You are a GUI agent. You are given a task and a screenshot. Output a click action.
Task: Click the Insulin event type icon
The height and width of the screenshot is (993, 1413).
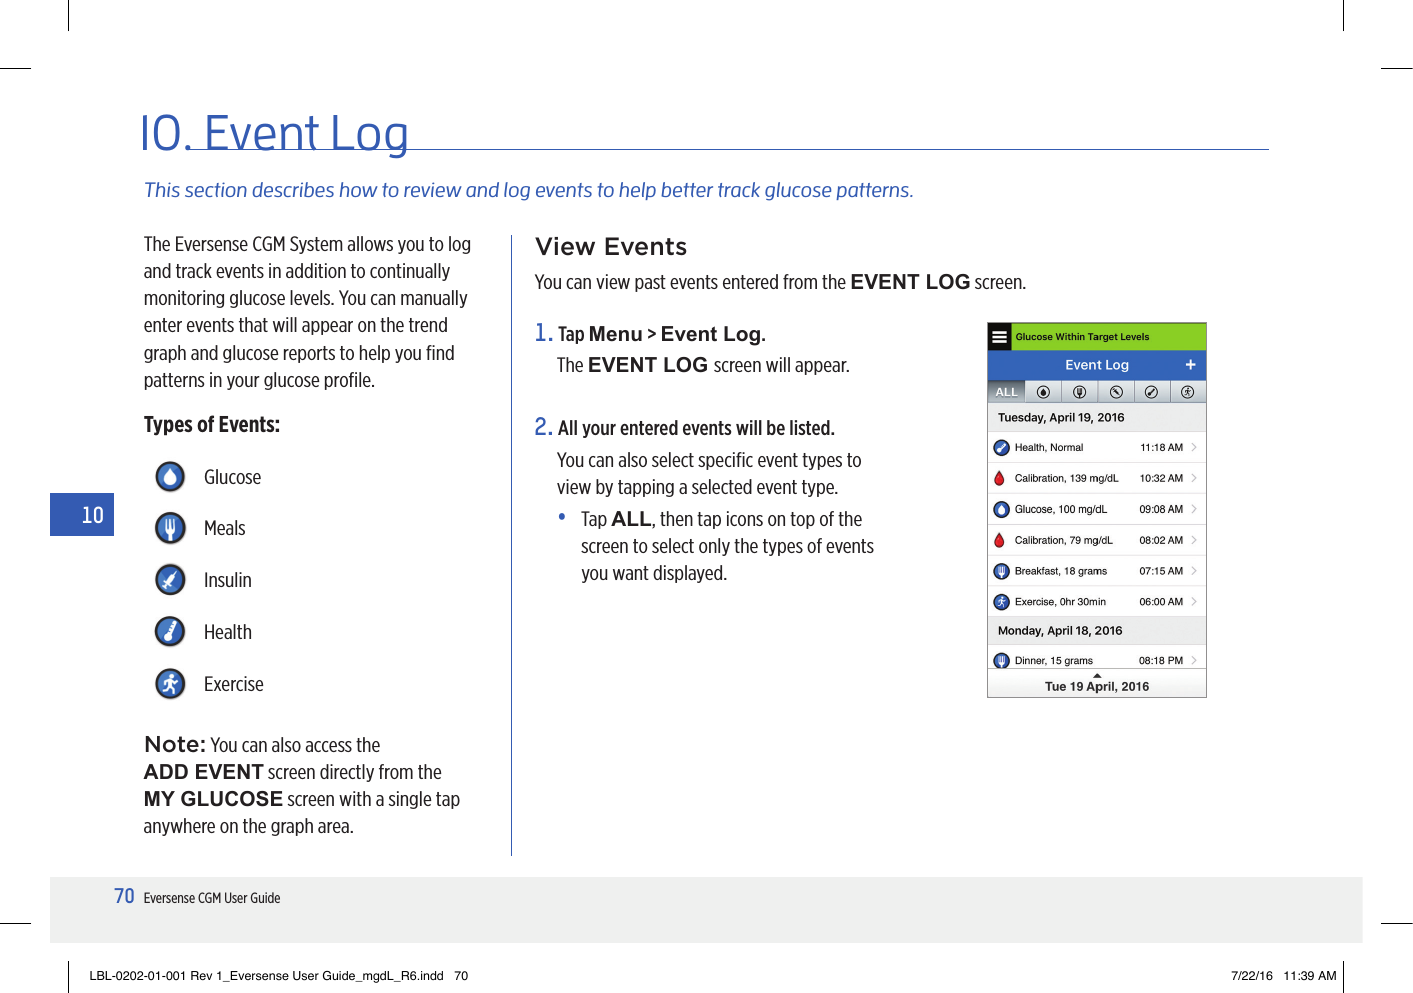(x=171, y=580)
